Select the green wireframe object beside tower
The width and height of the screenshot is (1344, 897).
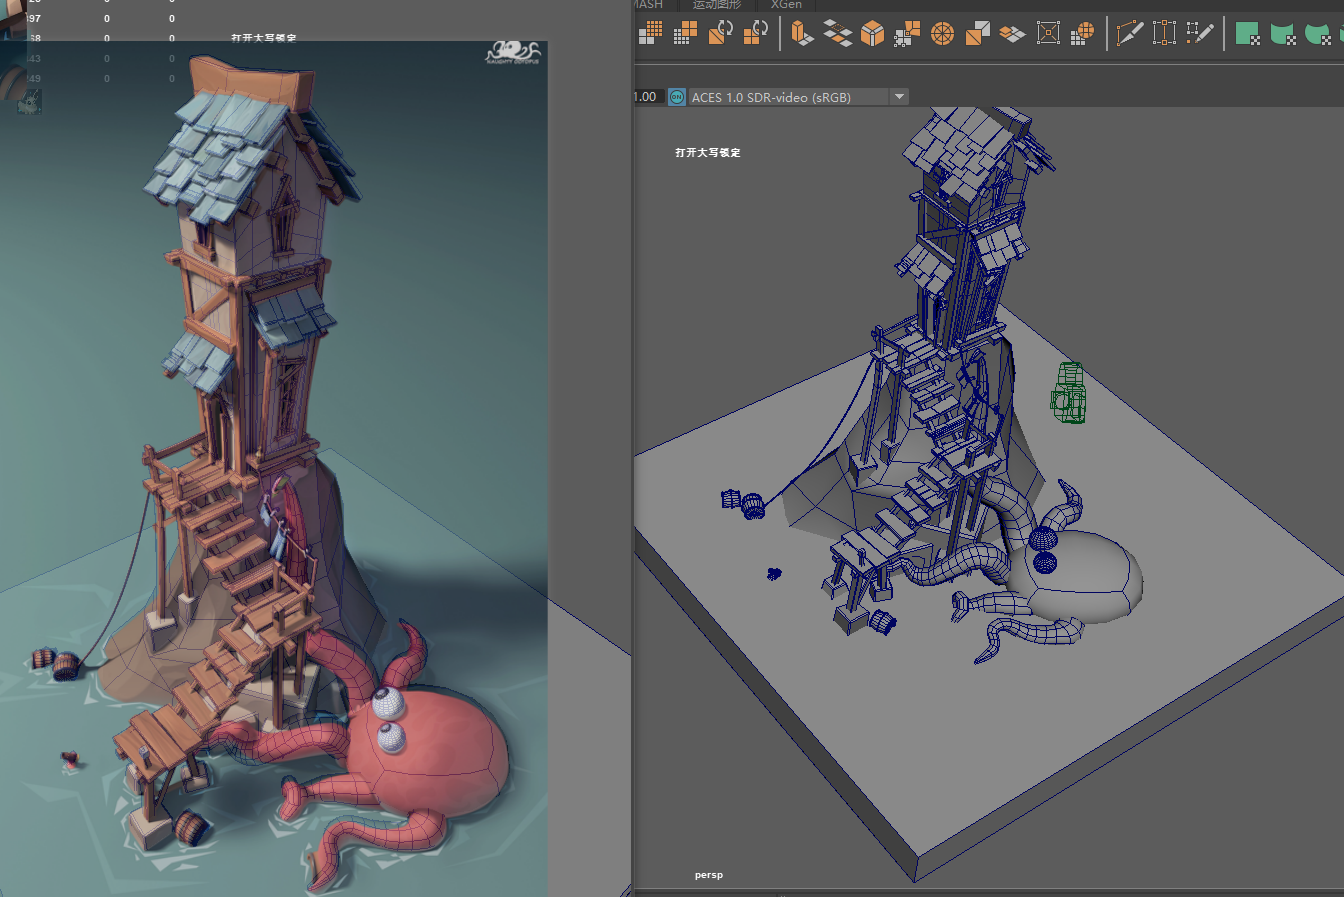tap(1069, 392)
